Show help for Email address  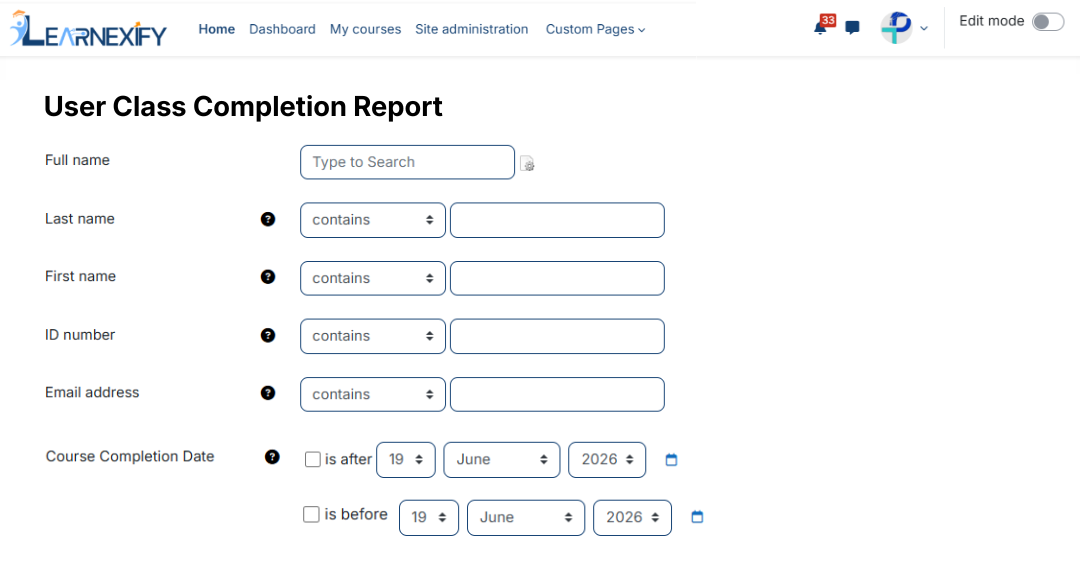[268, 393]
